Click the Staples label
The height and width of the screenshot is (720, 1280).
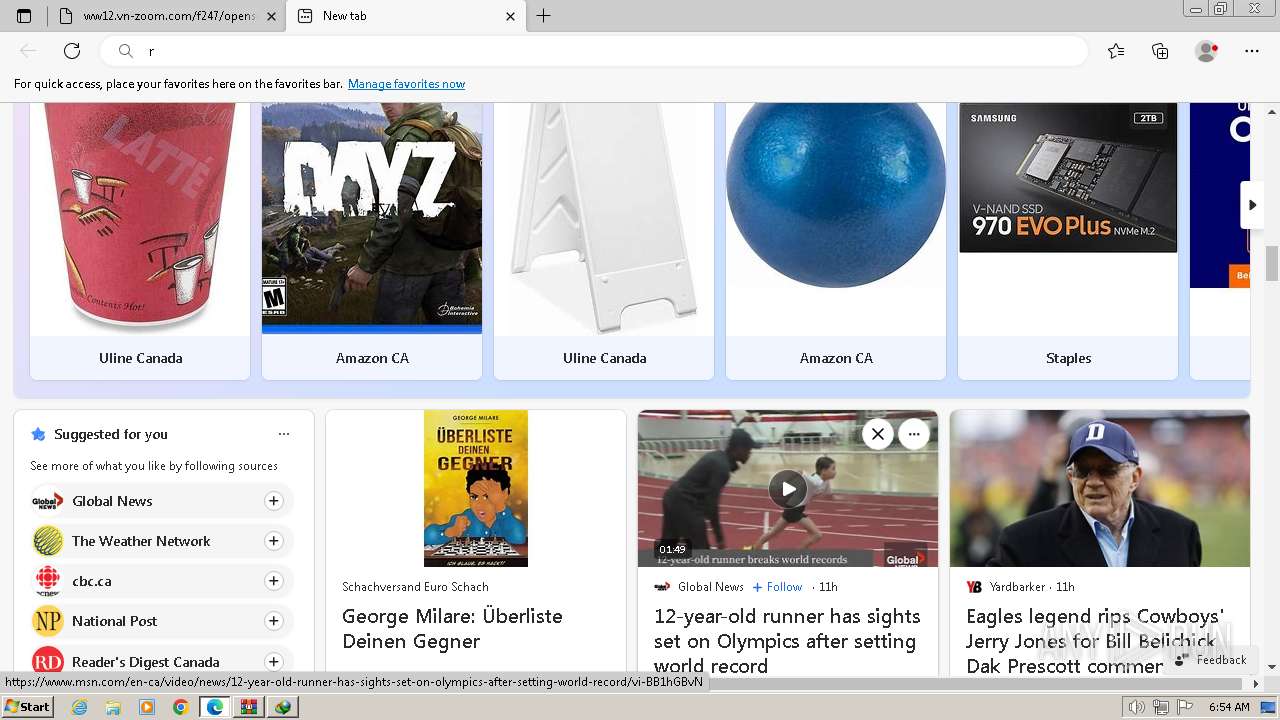coord(1068,358)
